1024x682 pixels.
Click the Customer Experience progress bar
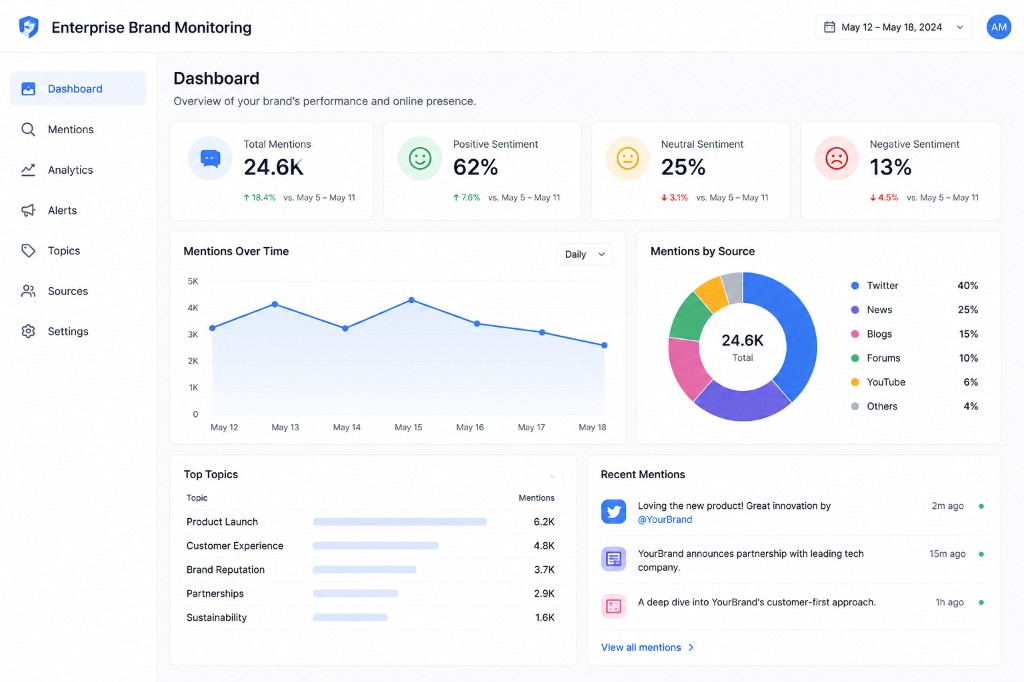pos(376,545)
